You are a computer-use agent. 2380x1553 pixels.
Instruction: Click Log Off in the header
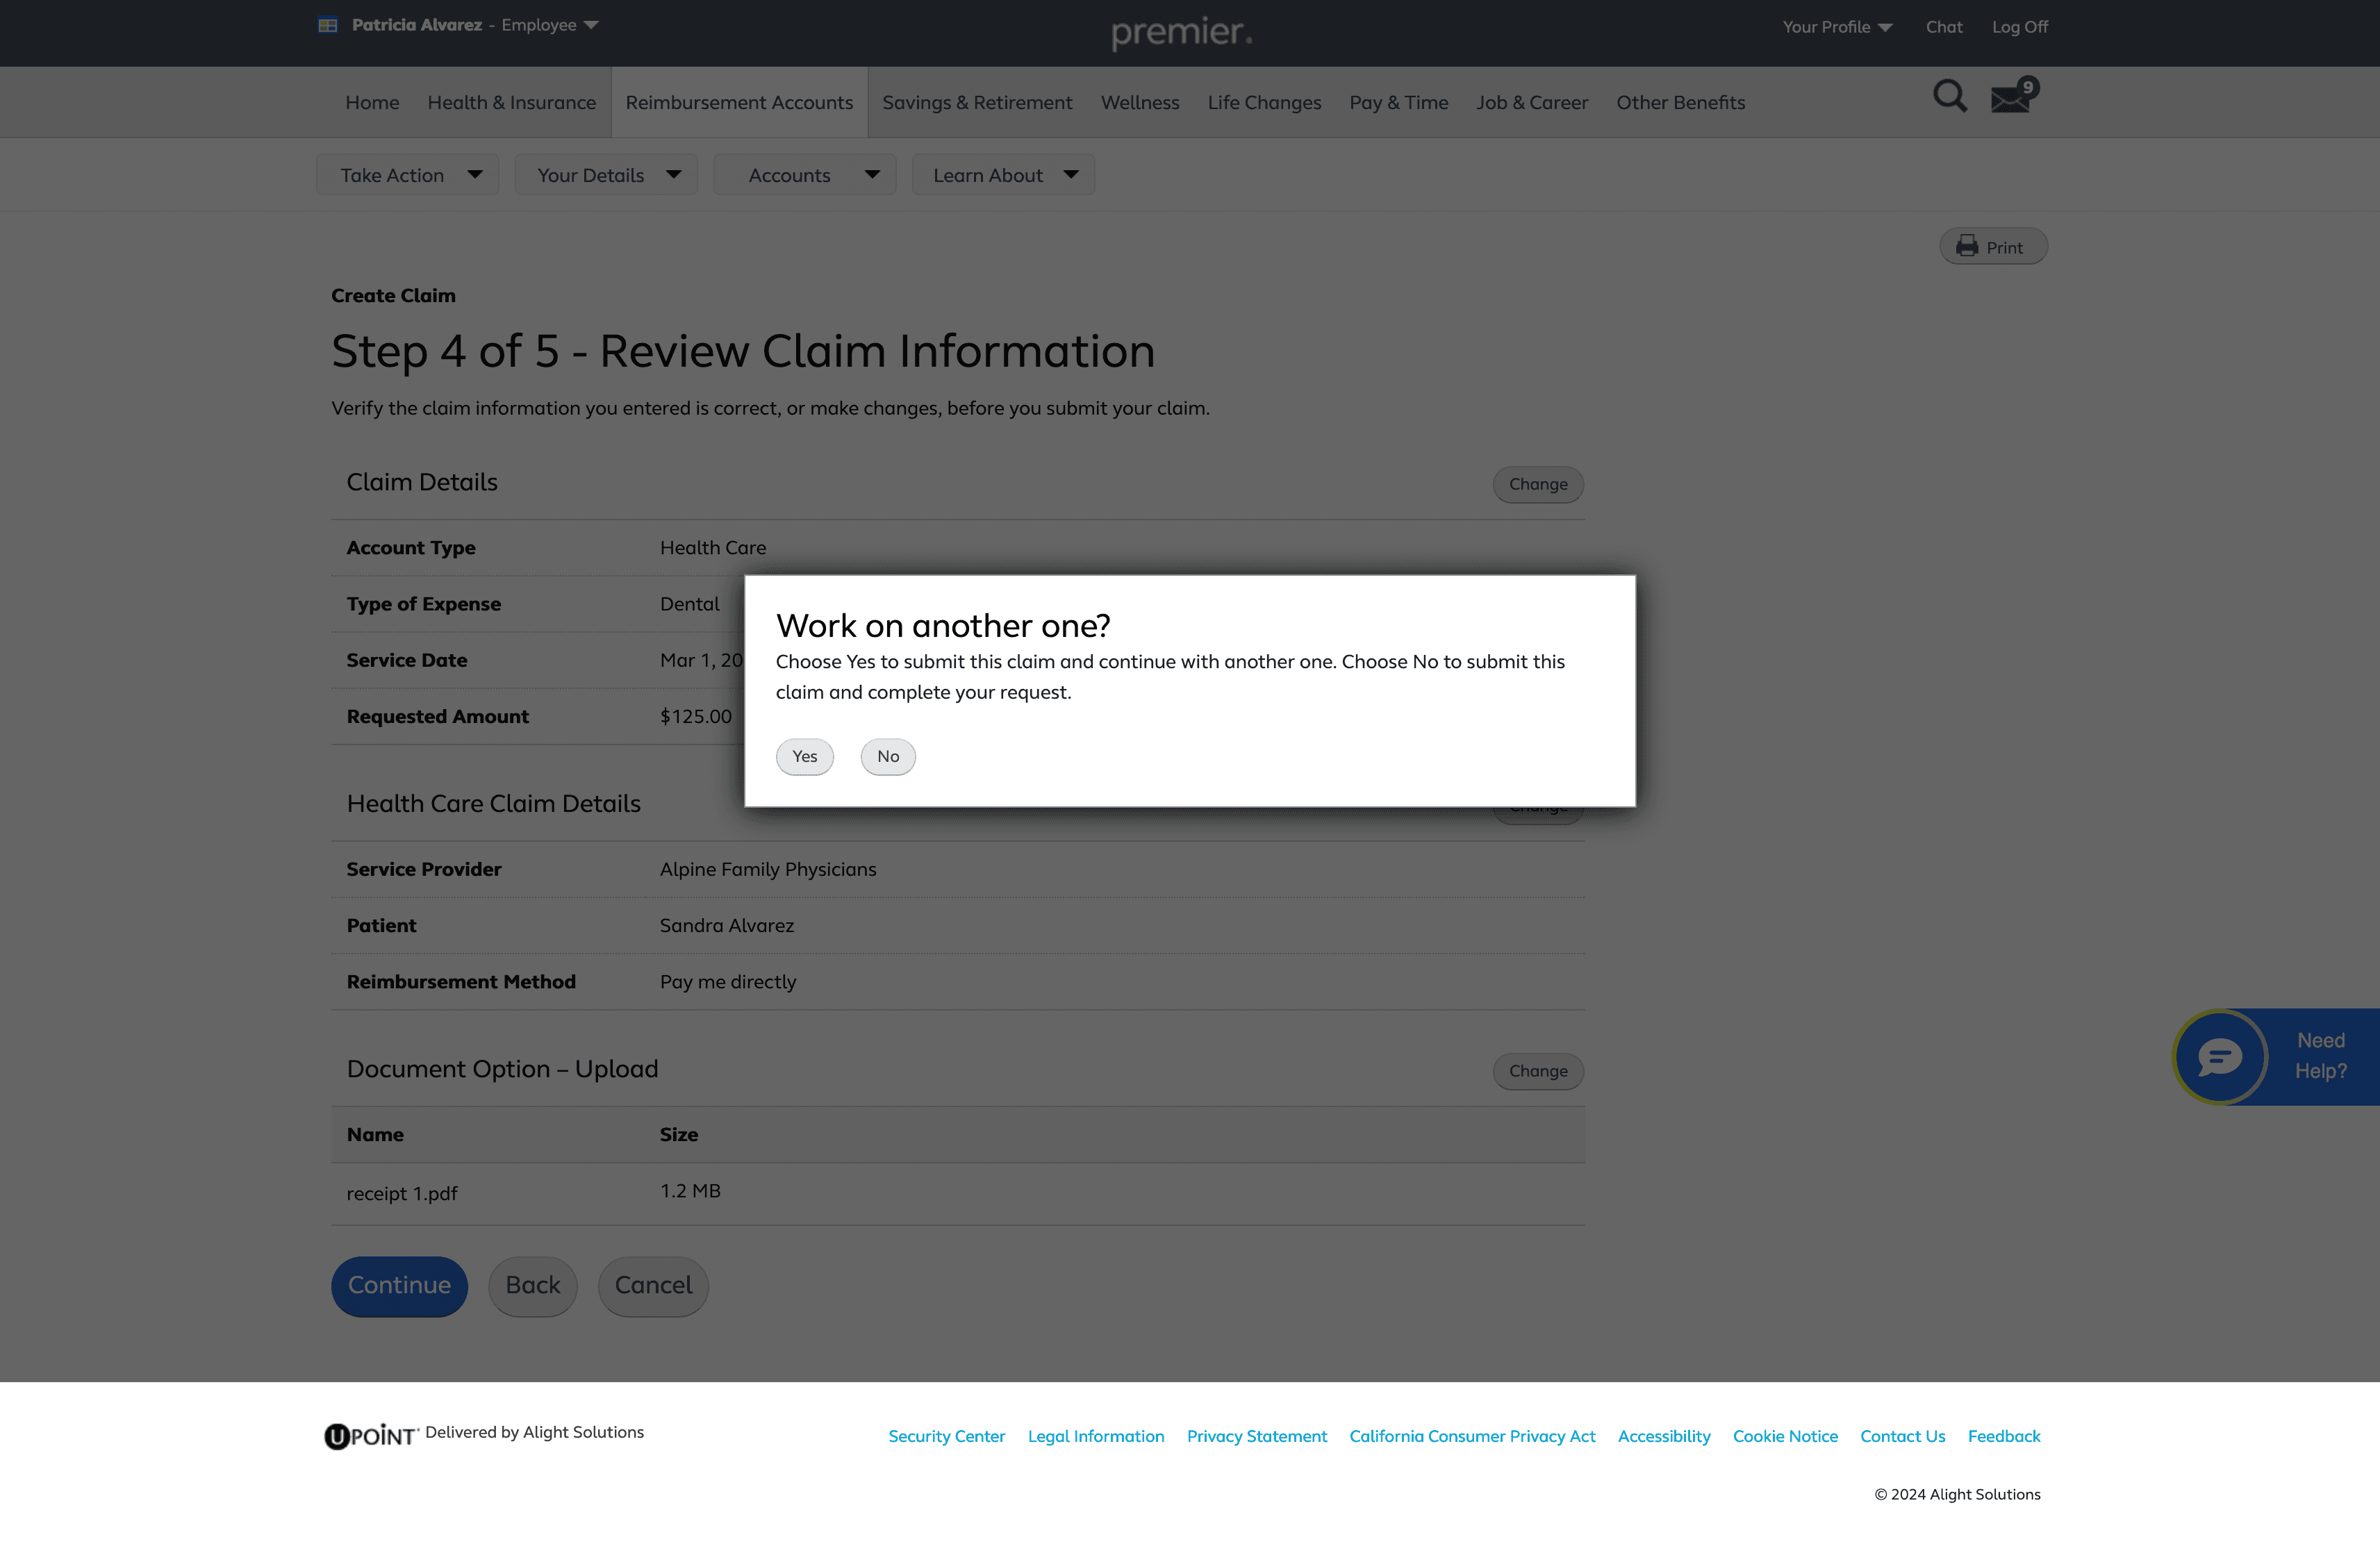point(2019,27)
